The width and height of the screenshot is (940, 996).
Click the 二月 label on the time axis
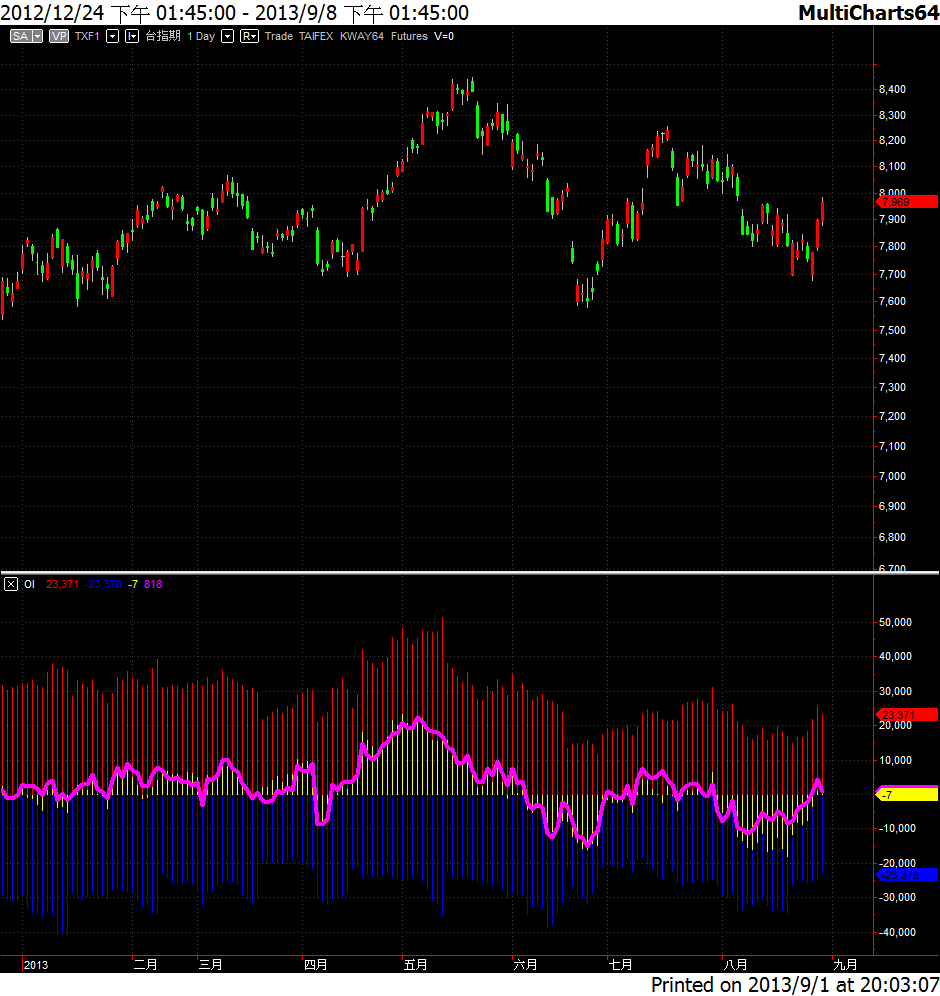(145, 965)
